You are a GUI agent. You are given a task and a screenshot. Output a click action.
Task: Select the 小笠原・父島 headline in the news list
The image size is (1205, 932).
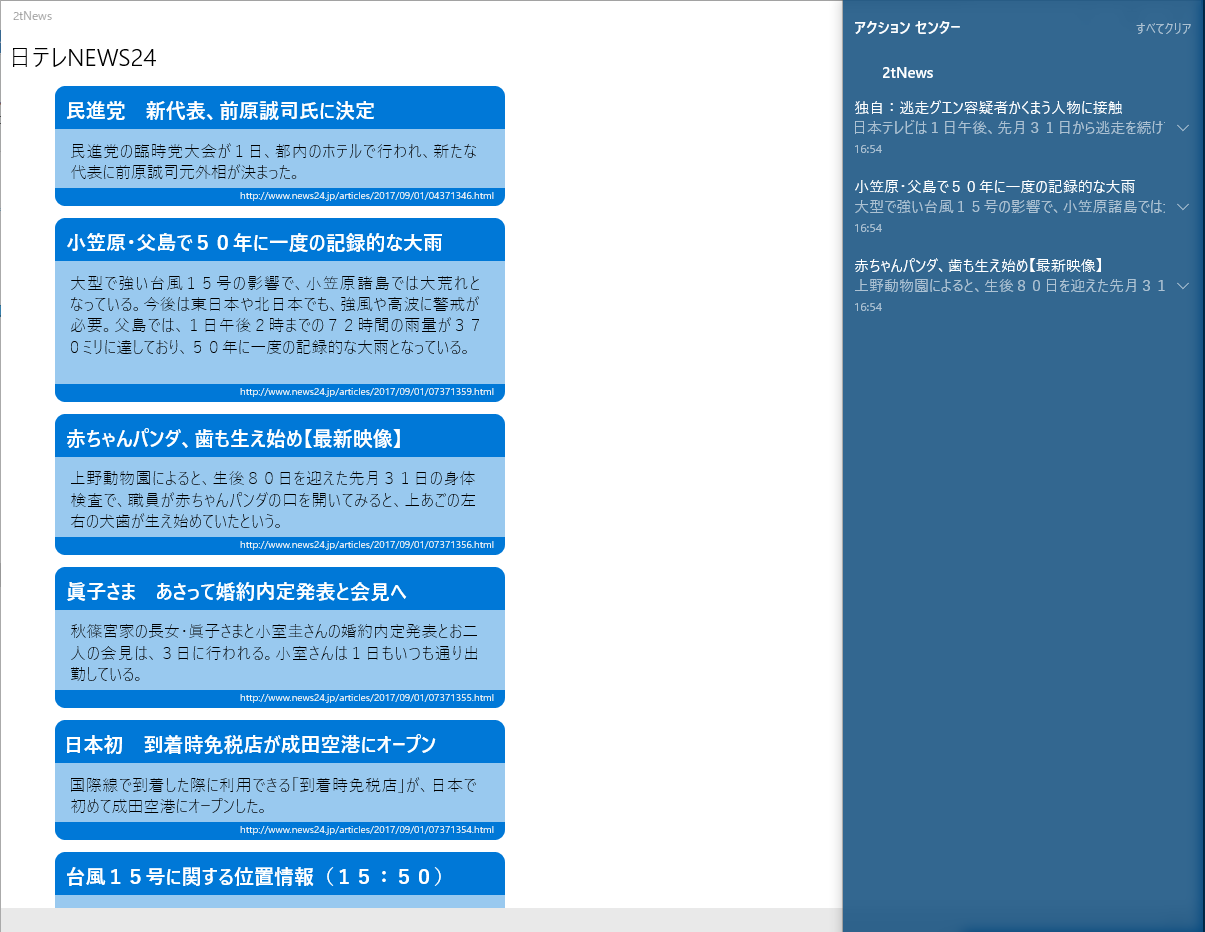[x=254, y=243]
